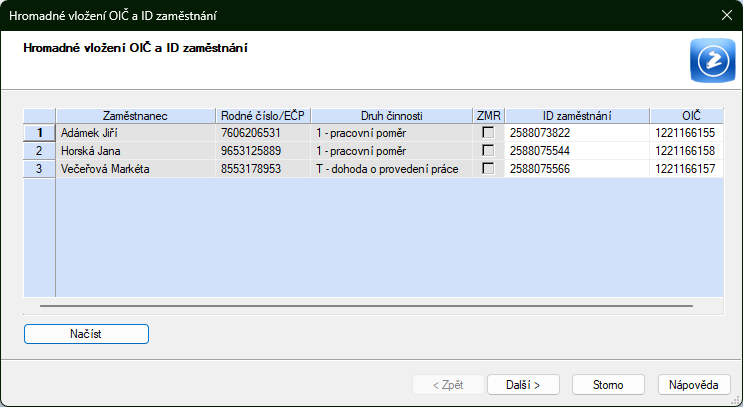Select row header number 2
This screenshot has width=743, height=407.
click(39, 150)
